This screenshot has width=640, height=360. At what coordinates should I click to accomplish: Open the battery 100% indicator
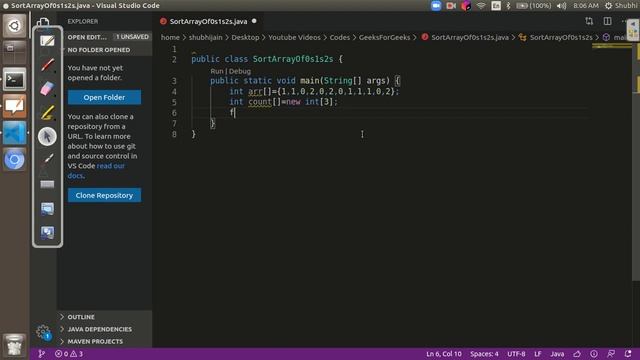(533, 6)
